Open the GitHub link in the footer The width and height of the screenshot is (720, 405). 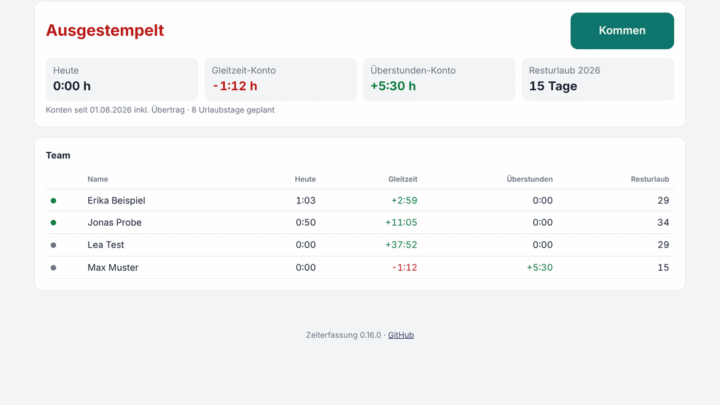click(400, 335)
